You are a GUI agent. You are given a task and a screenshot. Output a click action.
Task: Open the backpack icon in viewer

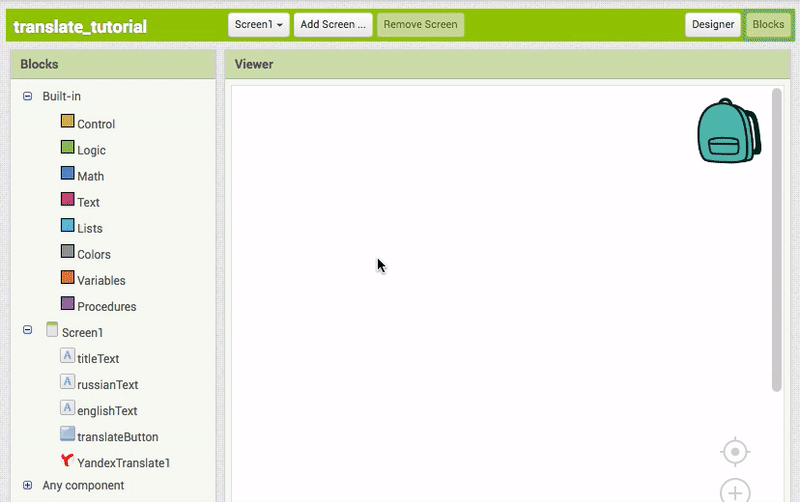pos(728,131)
